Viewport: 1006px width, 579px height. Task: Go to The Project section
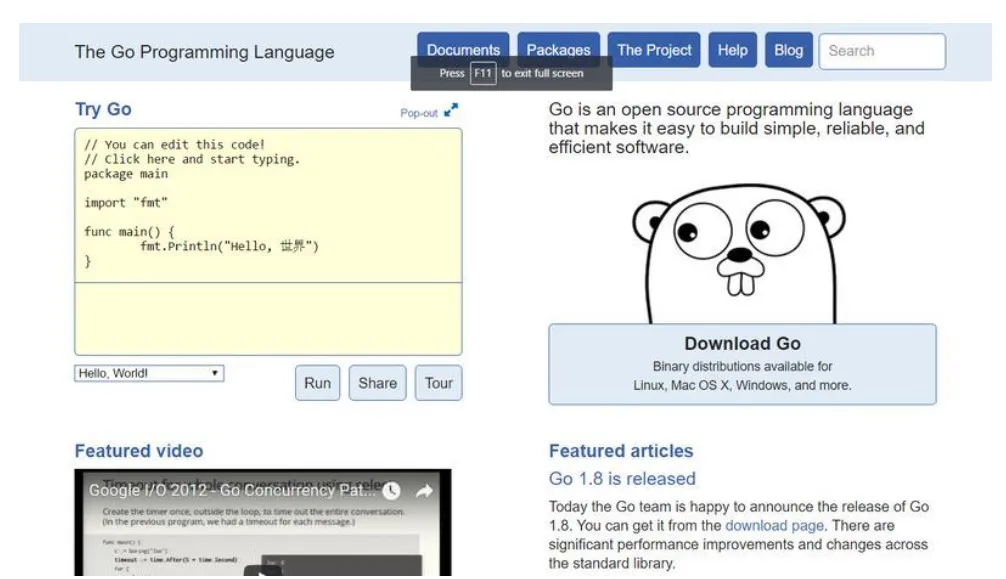click(654, 50)
